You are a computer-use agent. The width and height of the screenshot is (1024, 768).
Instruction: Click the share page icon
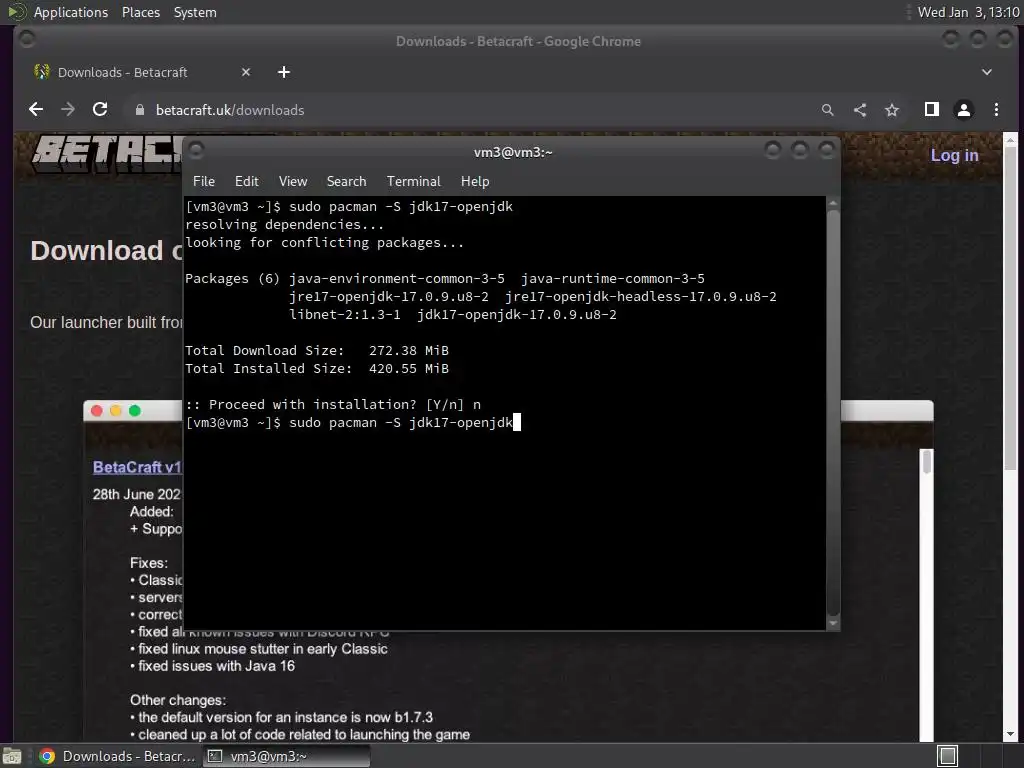[x=860, y=110]
